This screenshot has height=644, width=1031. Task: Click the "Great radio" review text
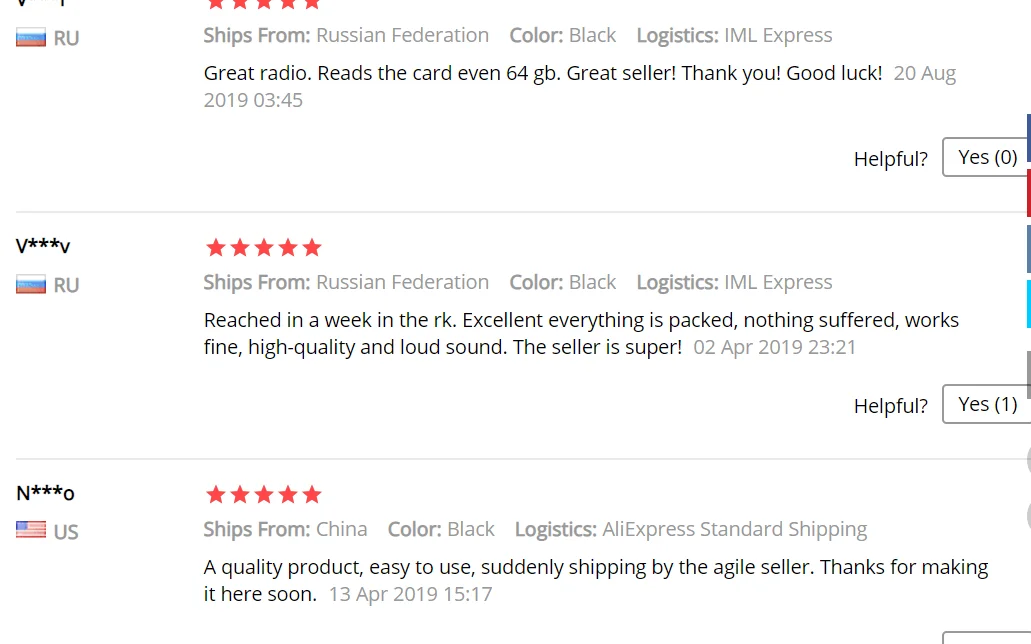[542, 73]
